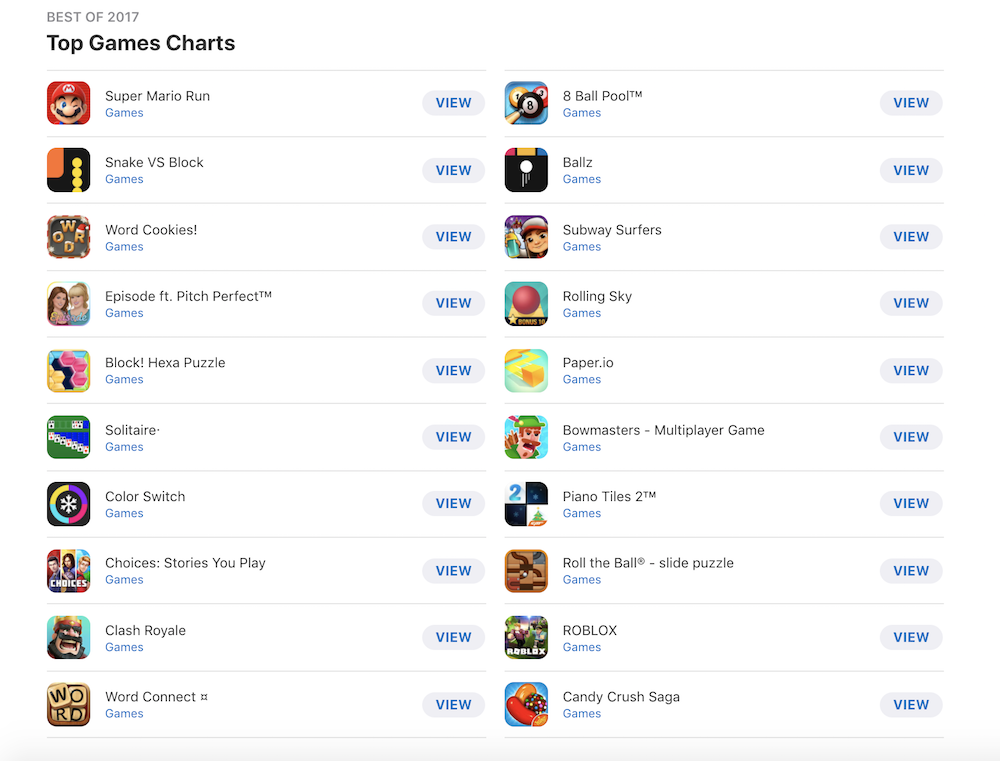Hit VIEW next to Word Connect
The width and height of the screenshot is (1000, 761).
453,704
